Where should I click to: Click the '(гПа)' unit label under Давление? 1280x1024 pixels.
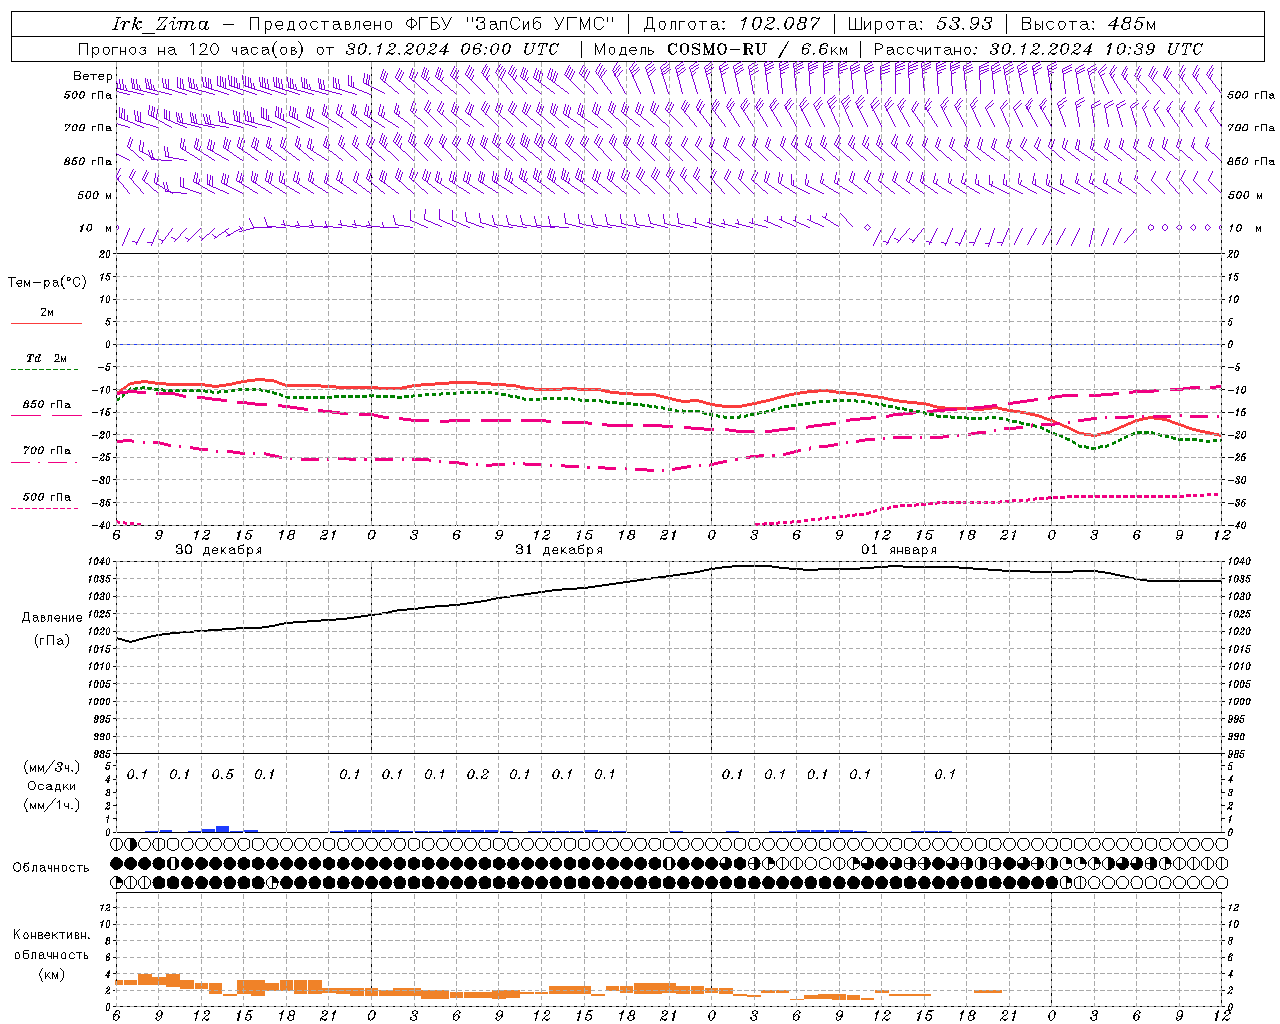pyautogui.click(x=52, y=640)
